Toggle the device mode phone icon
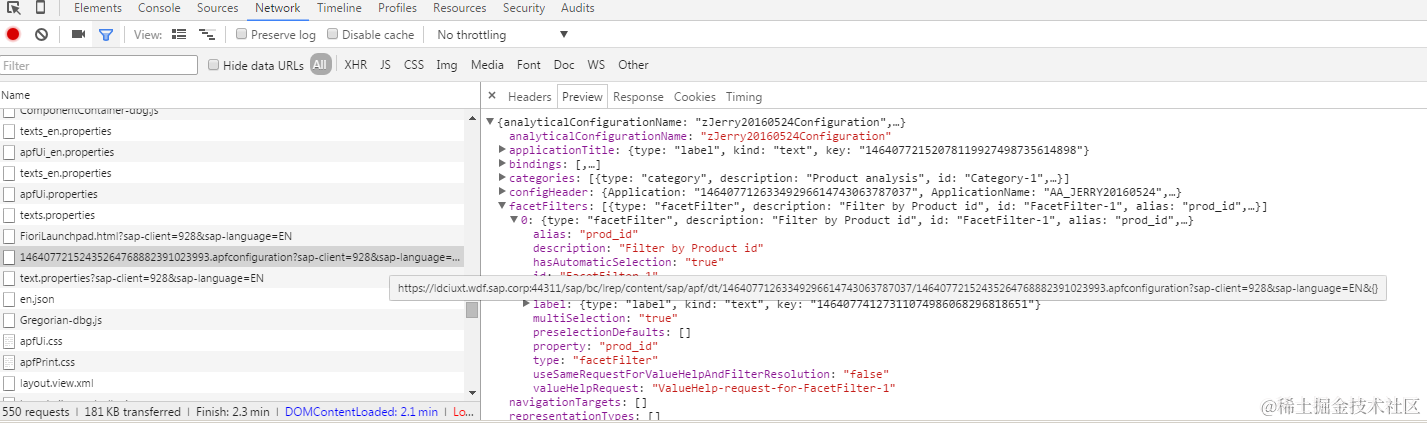 (x=41, y=8)
